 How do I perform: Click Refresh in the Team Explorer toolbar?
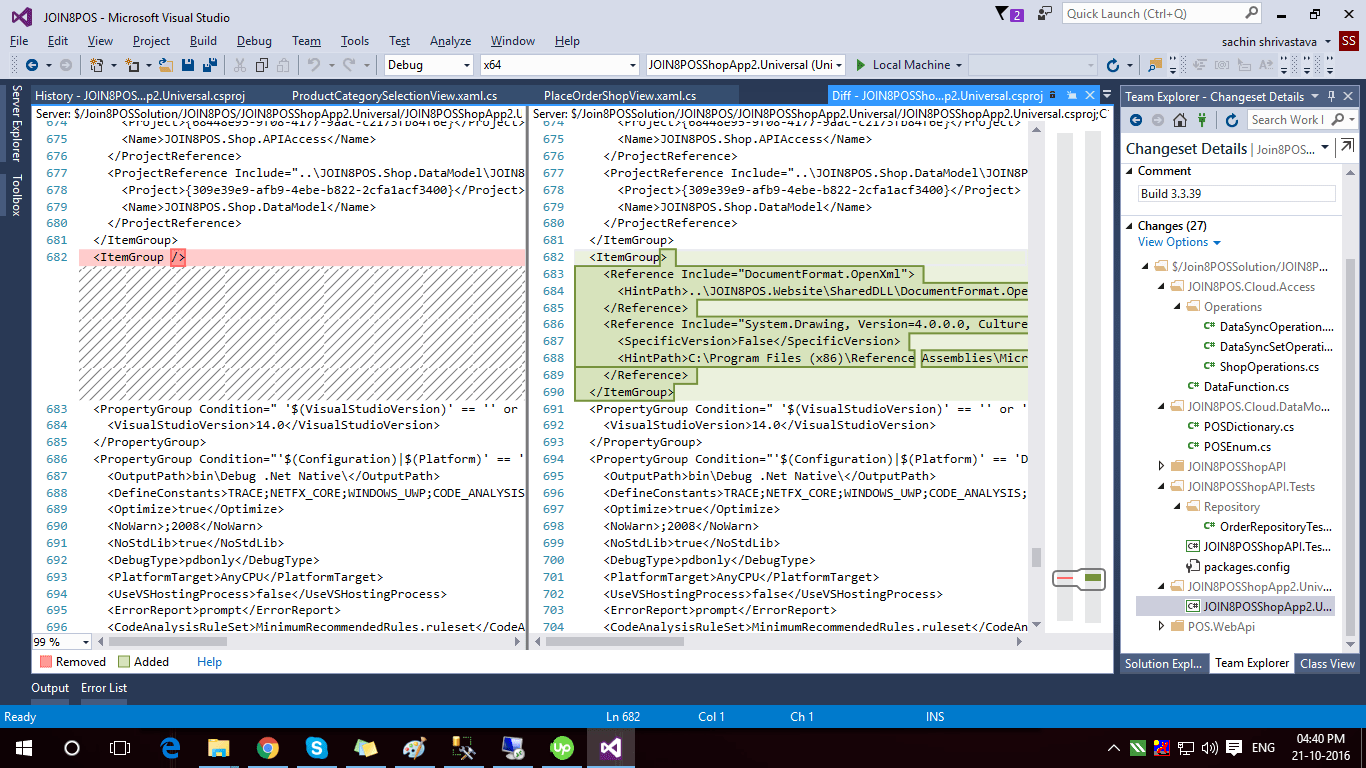(1231, 120)
